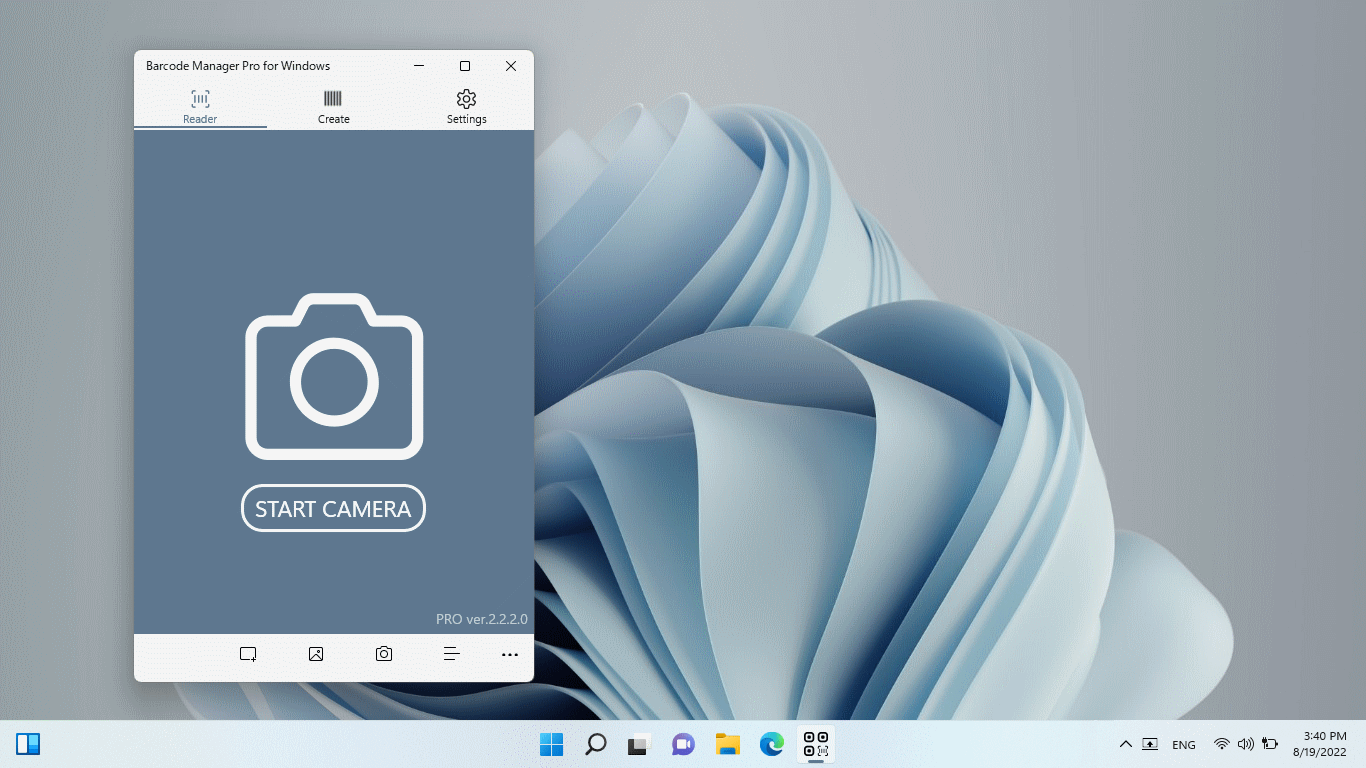Image resolution: width=1366 pixels, height=768 pixels.
Task: Open the more options ellipsis menu
Action: (510, 654)
